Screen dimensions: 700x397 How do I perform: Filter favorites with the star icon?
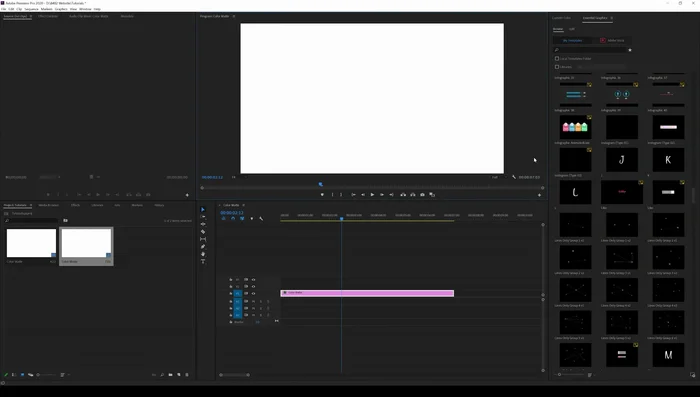click(630, 50)
